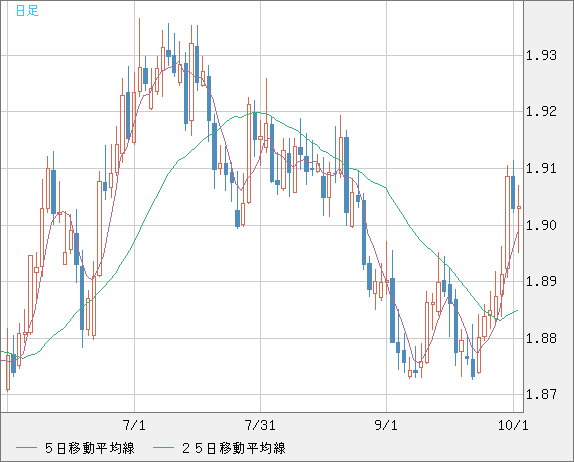Click the 7/1 date axis label

coord(134,425)
